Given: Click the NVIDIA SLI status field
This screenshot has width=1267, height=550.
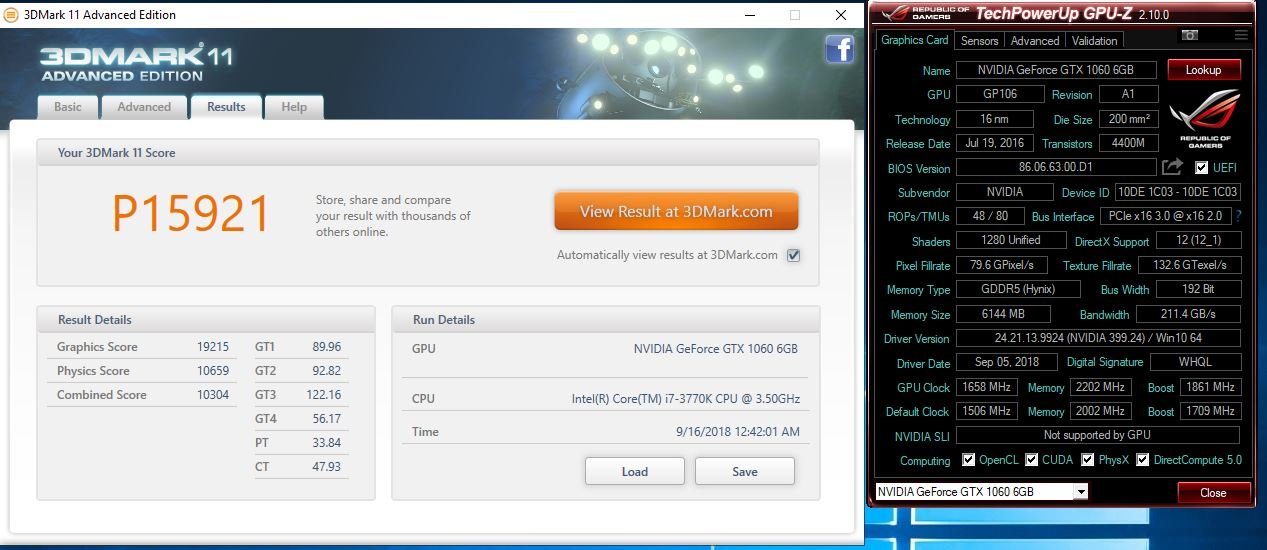Looking at the screenshot, I should [1098, 435].
